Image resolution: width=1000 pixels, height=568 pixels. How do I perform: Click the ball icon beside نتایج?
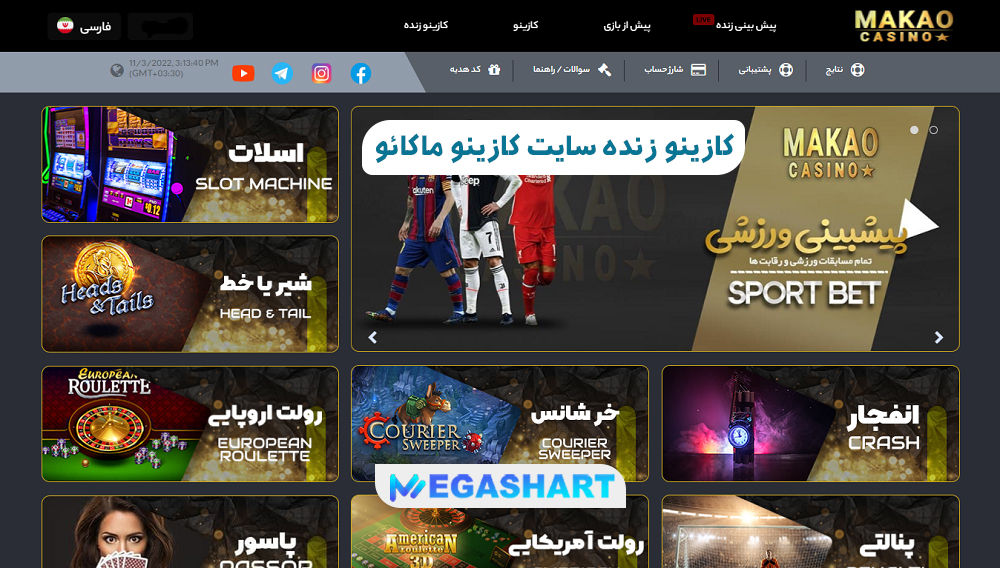[857, 69]
